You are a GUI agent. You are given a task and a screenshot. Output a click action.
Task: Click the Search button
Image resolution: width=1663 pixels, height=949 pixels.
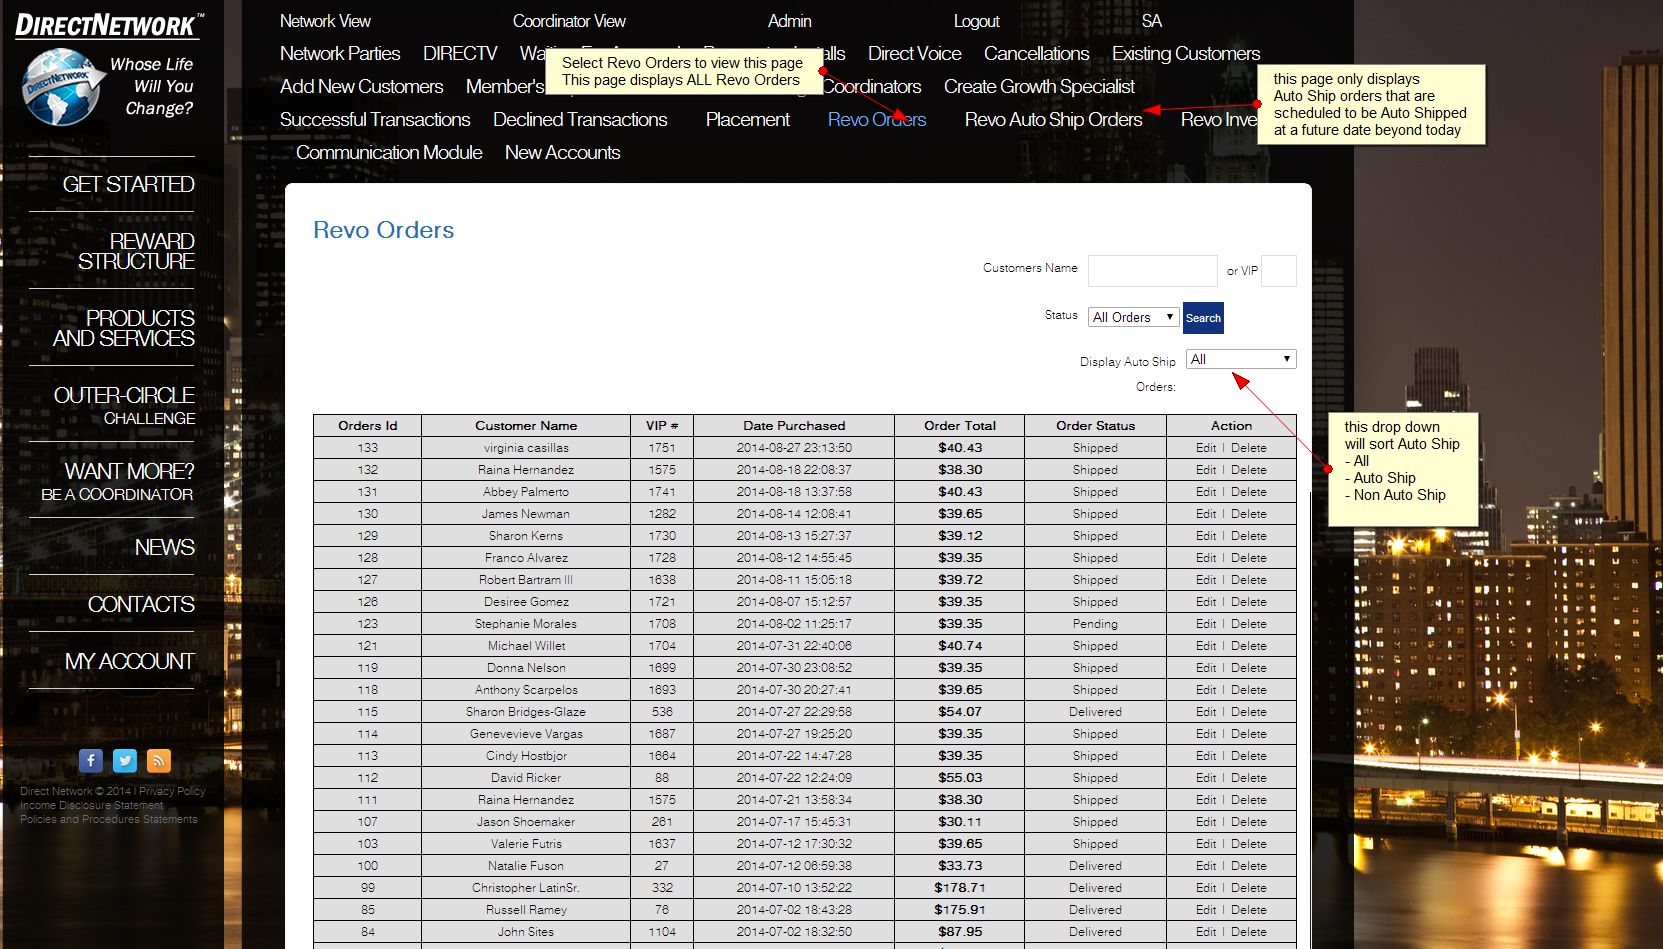pyautogui.click(x=1203, y=318)
